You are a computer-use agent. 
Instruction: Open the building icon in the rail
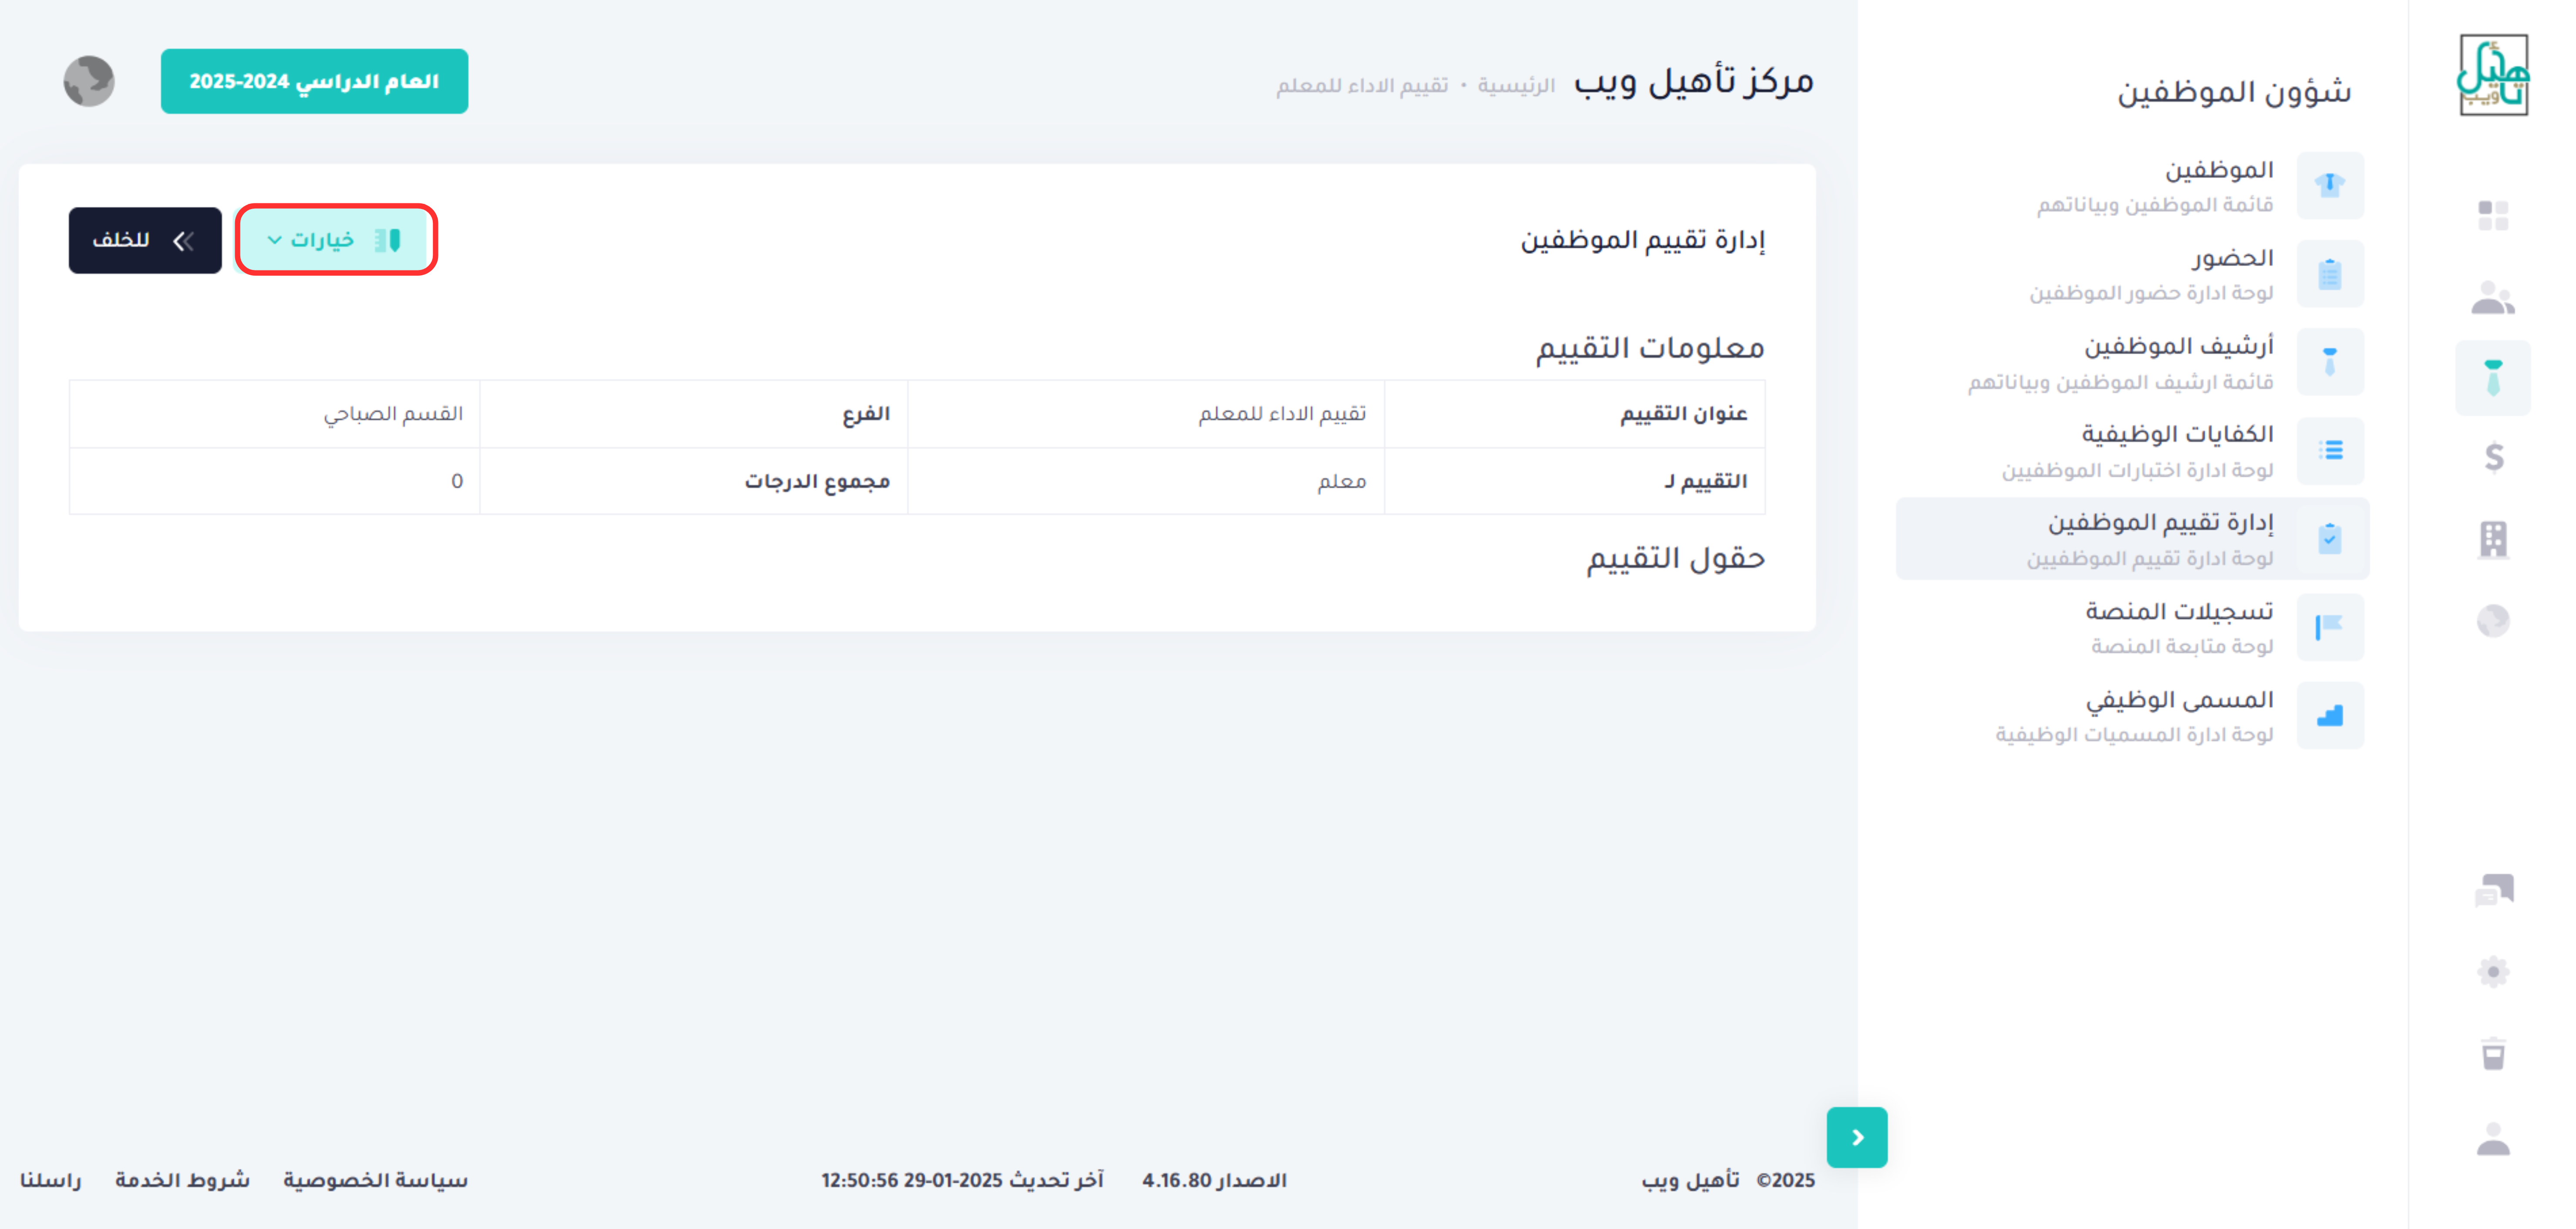[2493, 539]
